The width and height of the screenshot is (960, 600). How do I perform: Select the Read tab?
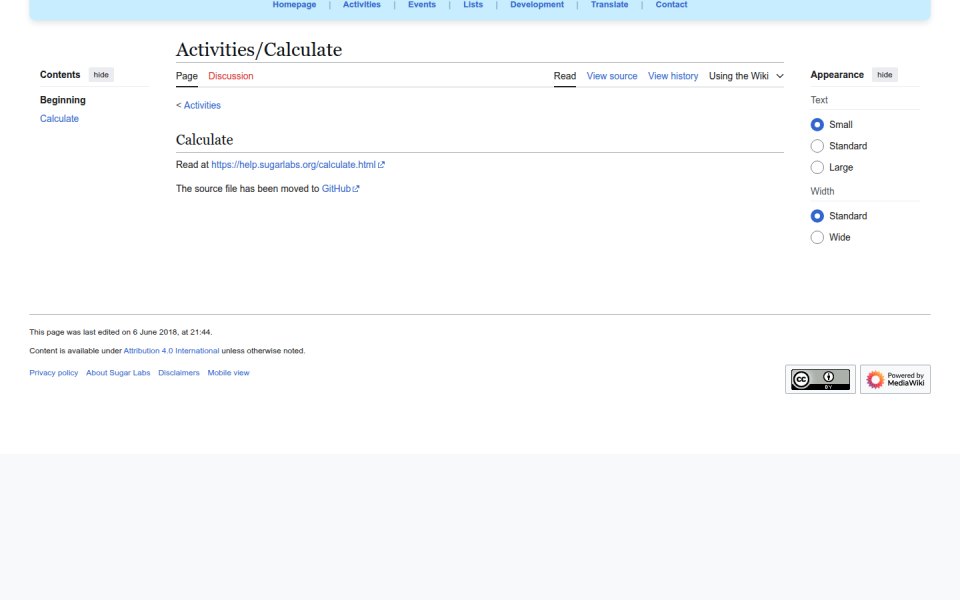coord(564,76)
